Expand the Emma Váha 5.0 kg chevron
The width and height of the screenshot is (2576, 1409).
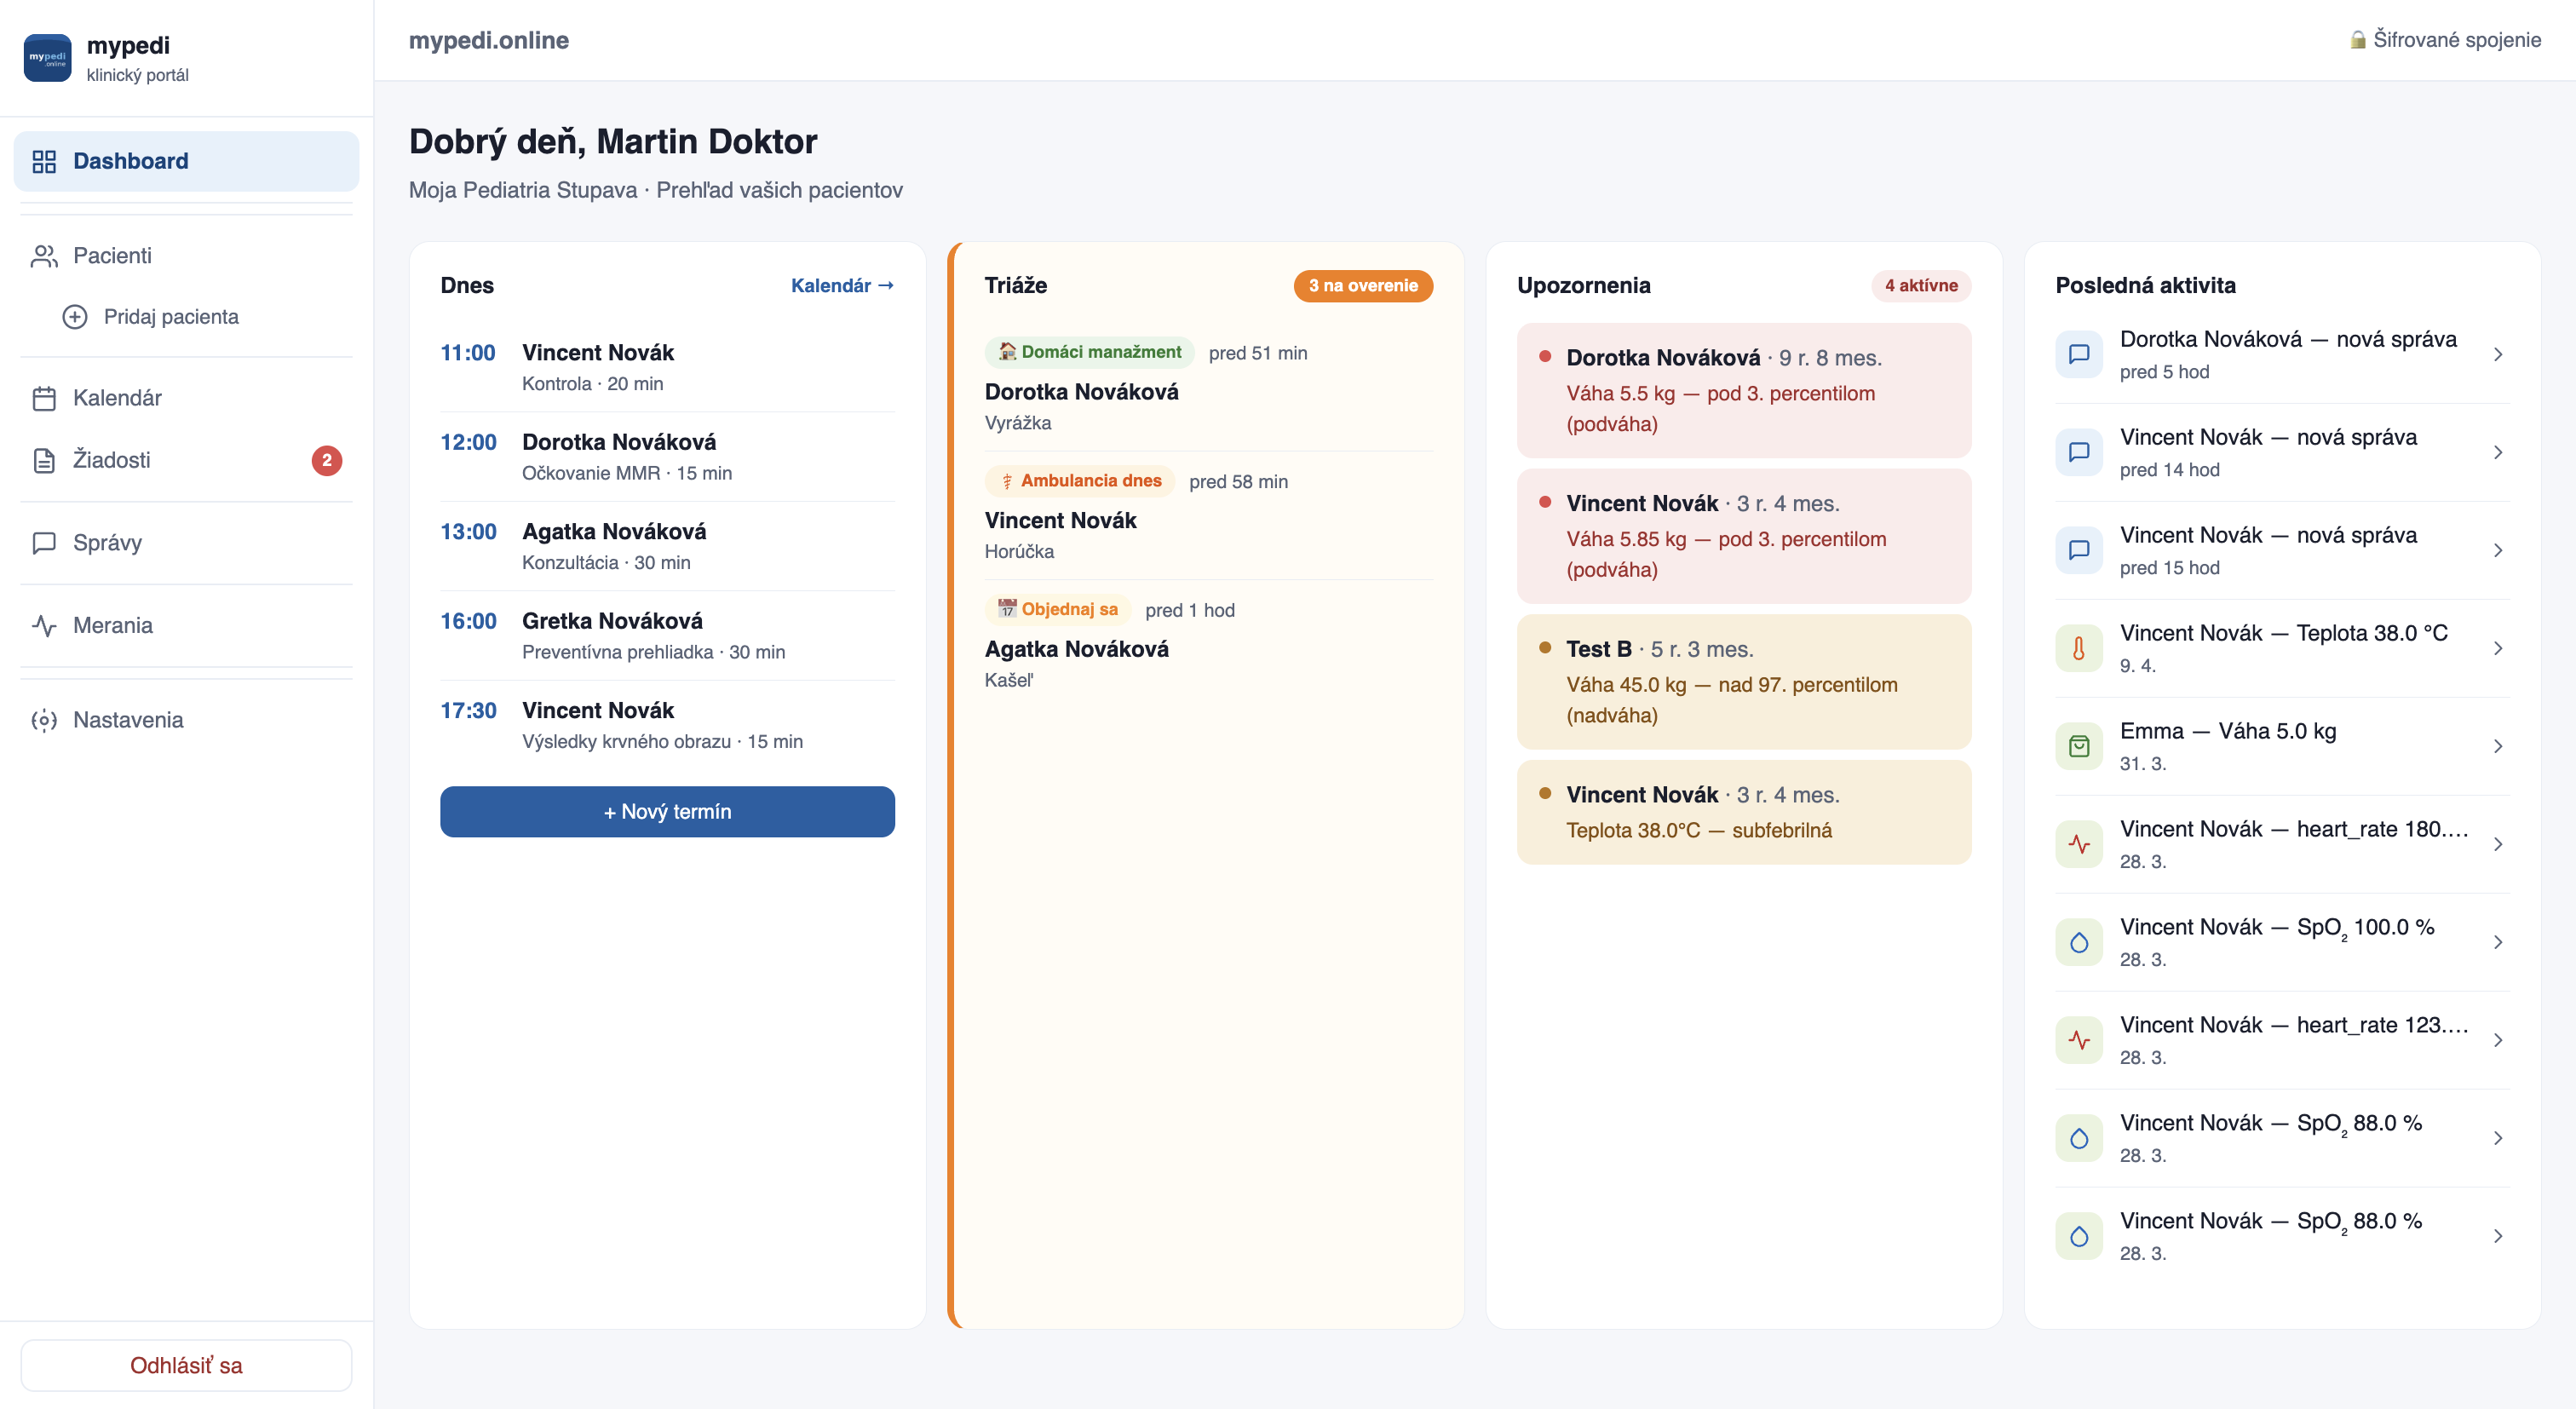point(2497,746)
